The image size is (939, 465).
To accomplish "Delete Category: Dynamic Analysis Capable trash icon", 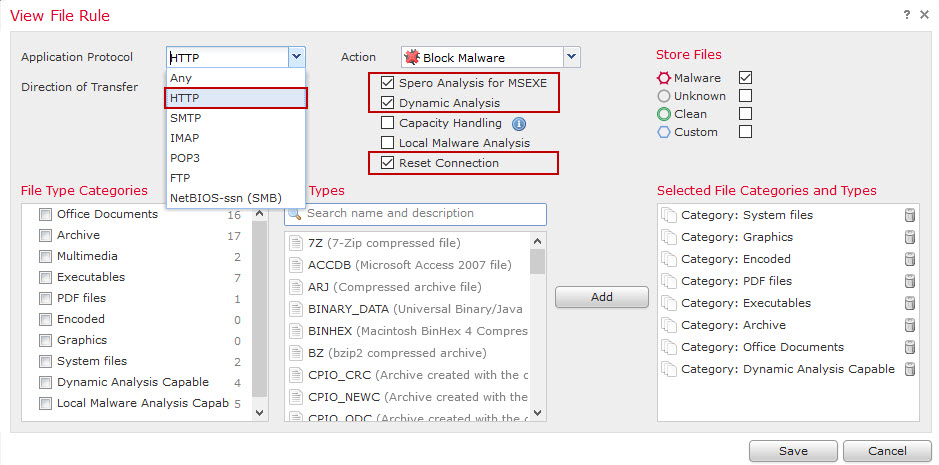I will tap(910, 369).
